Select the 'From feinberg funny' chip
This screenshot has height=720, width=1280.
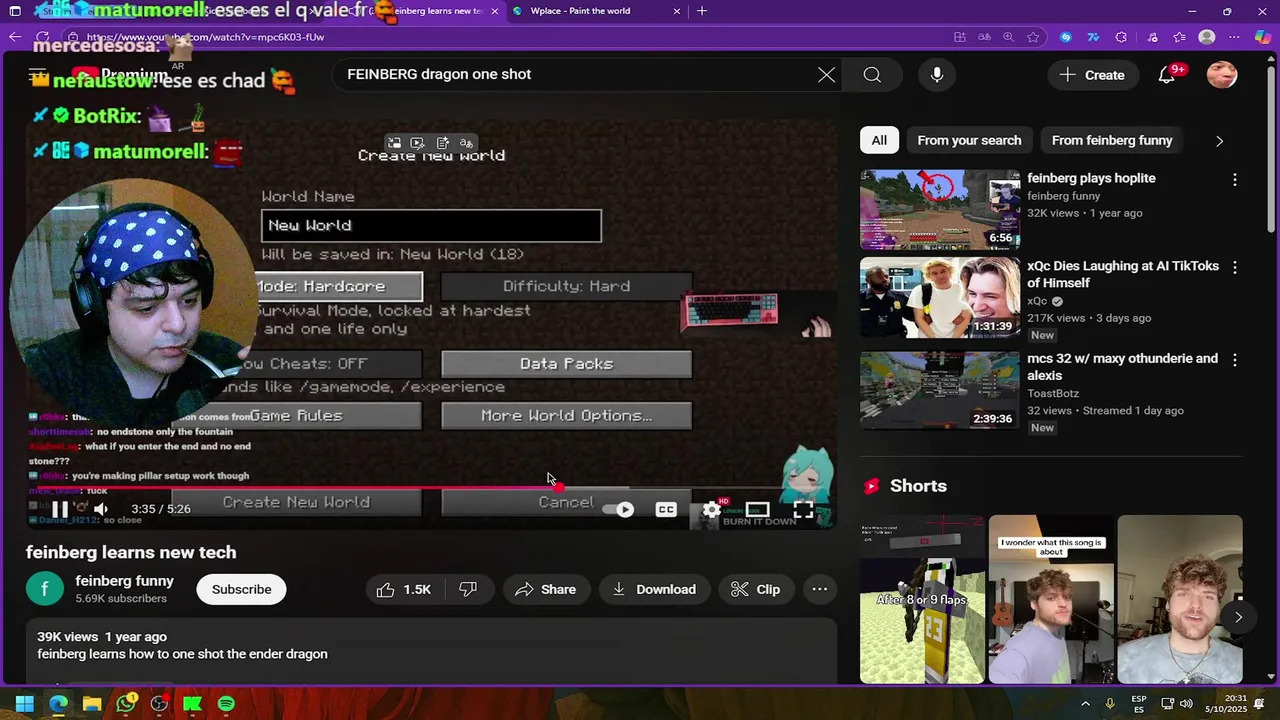(x=1112, y=141)
